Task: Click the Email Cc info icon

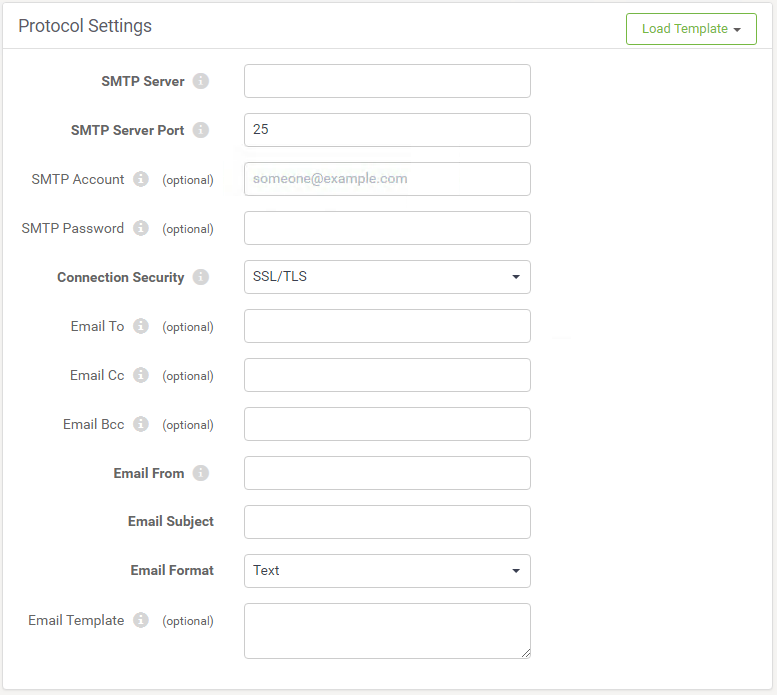Action: pyautogui.click(x=141, y=375)
